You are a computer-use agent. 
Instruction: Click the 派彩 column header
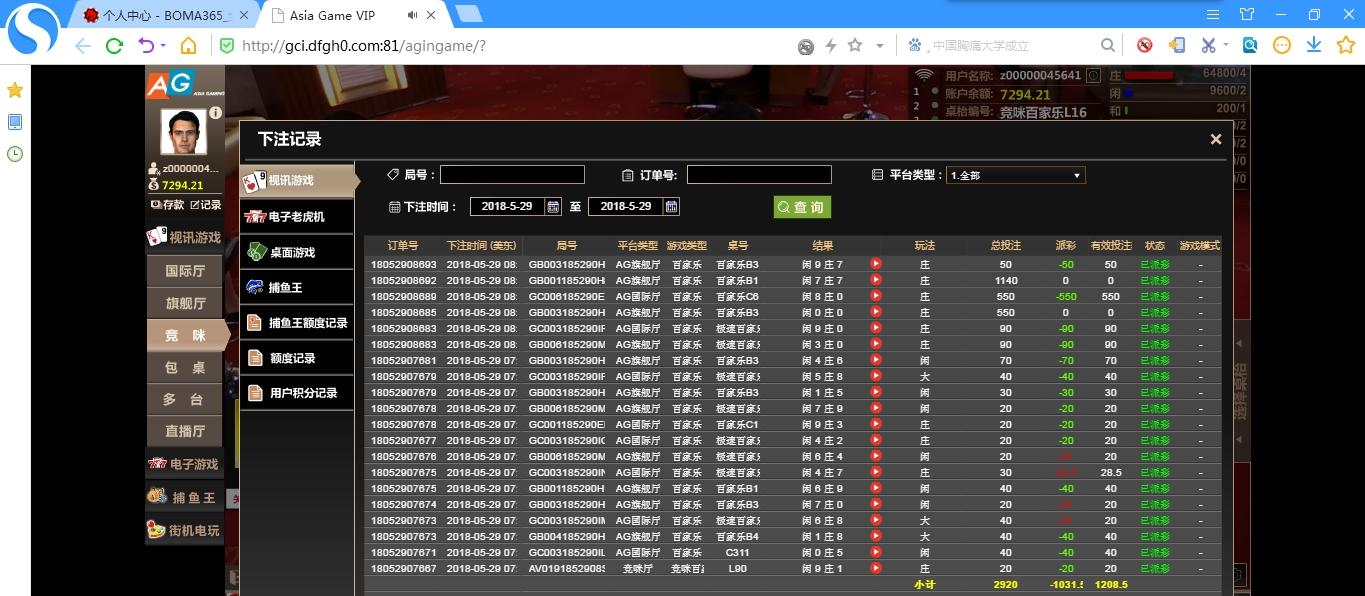(1066, 245)
